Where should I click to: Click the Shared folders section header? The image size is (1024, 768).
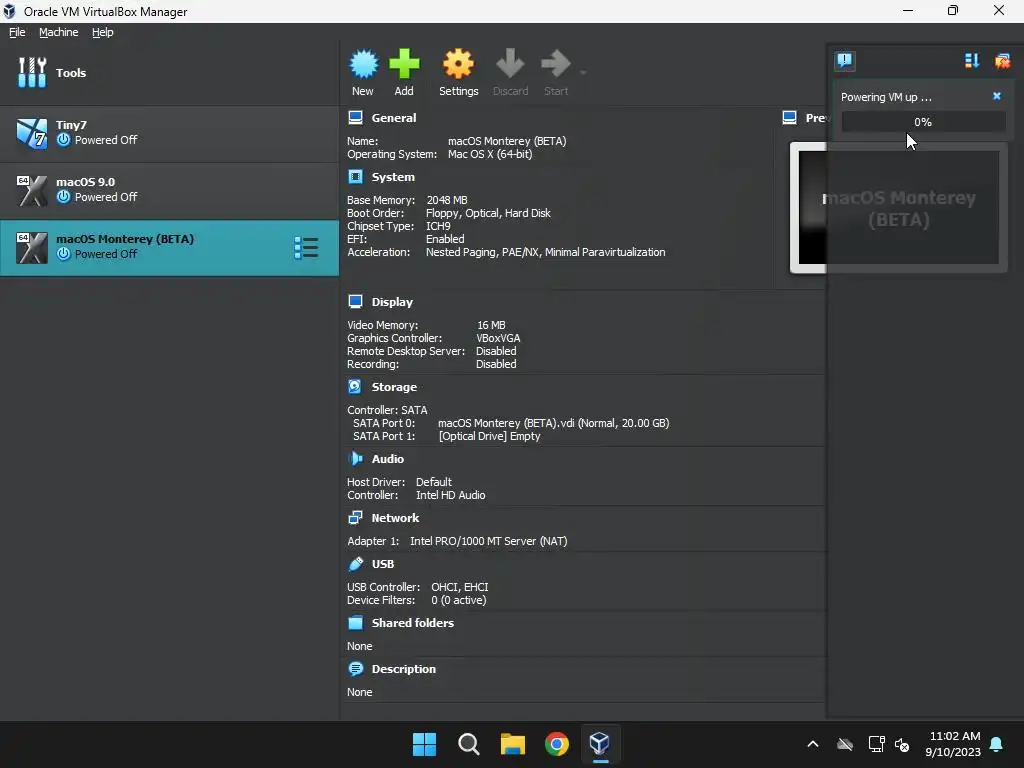pos(413,622)
